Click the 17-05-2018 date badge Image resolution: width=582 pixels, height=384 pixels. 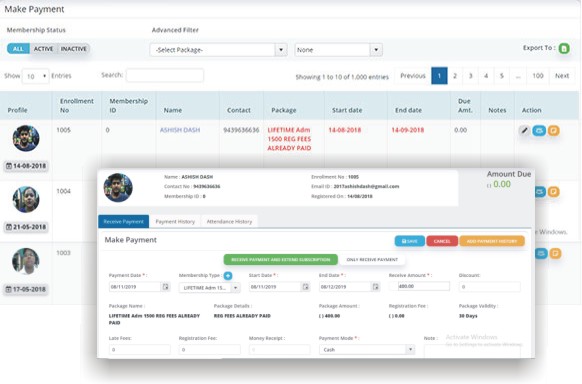click(x=26, y=289)
